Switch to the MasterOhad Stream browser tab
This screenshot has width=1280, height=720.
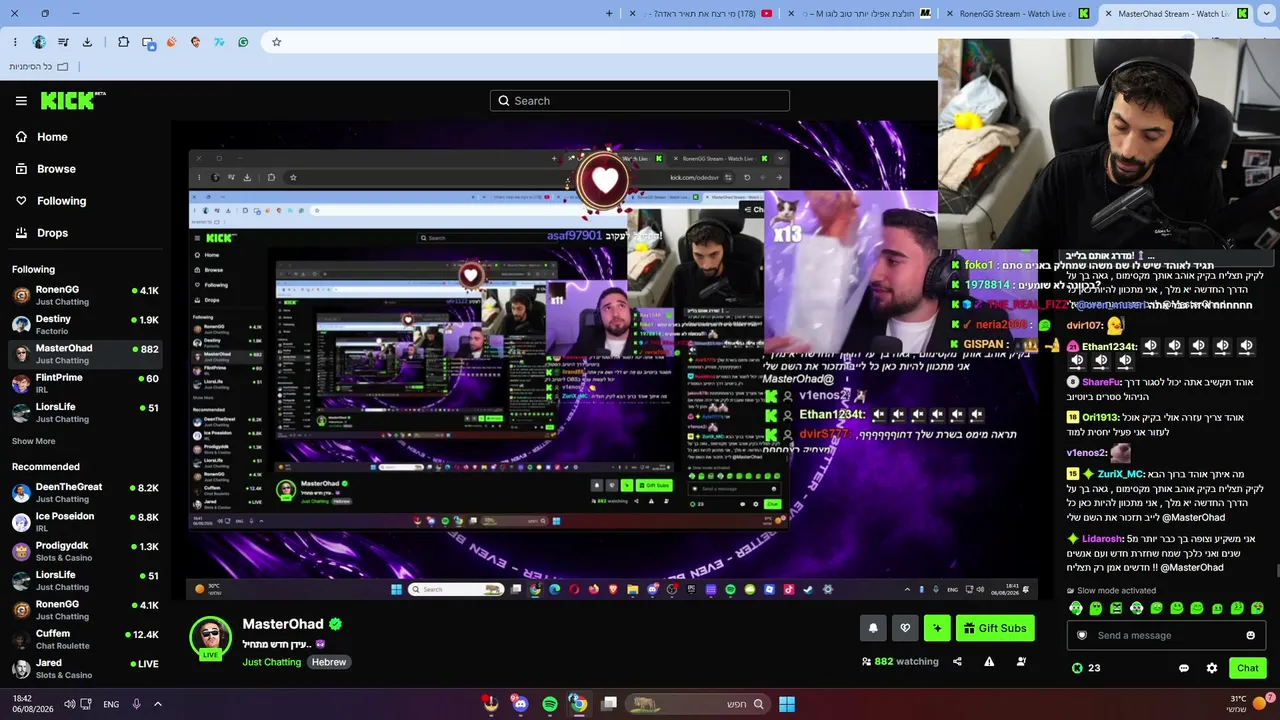(x=1175, y=13)
